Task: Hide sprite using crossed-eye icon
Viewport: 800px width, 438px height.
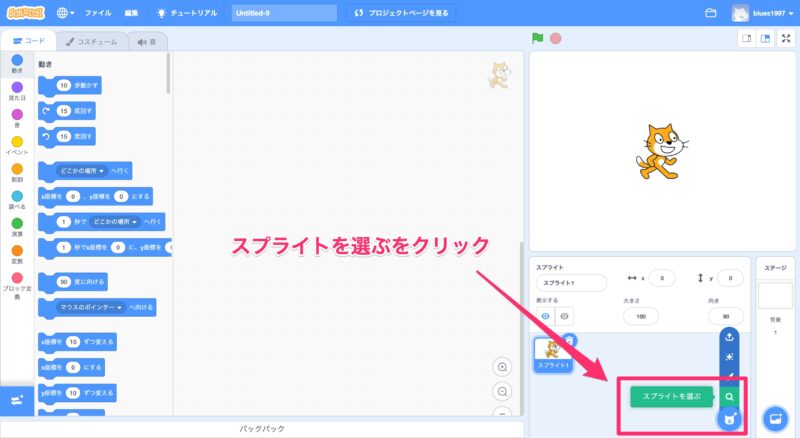Action: pyautogui.click(x=565, y=316)
